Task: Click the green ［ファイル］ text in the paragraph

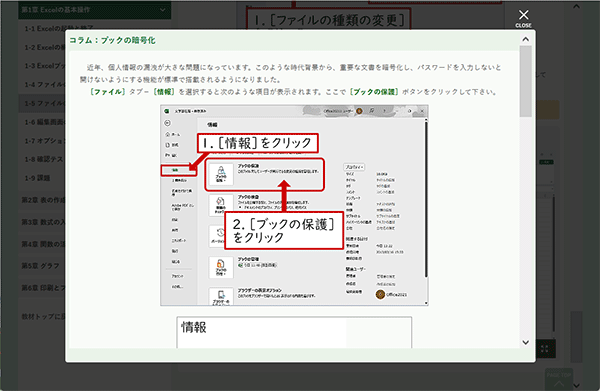Action: tap(108, 92)
